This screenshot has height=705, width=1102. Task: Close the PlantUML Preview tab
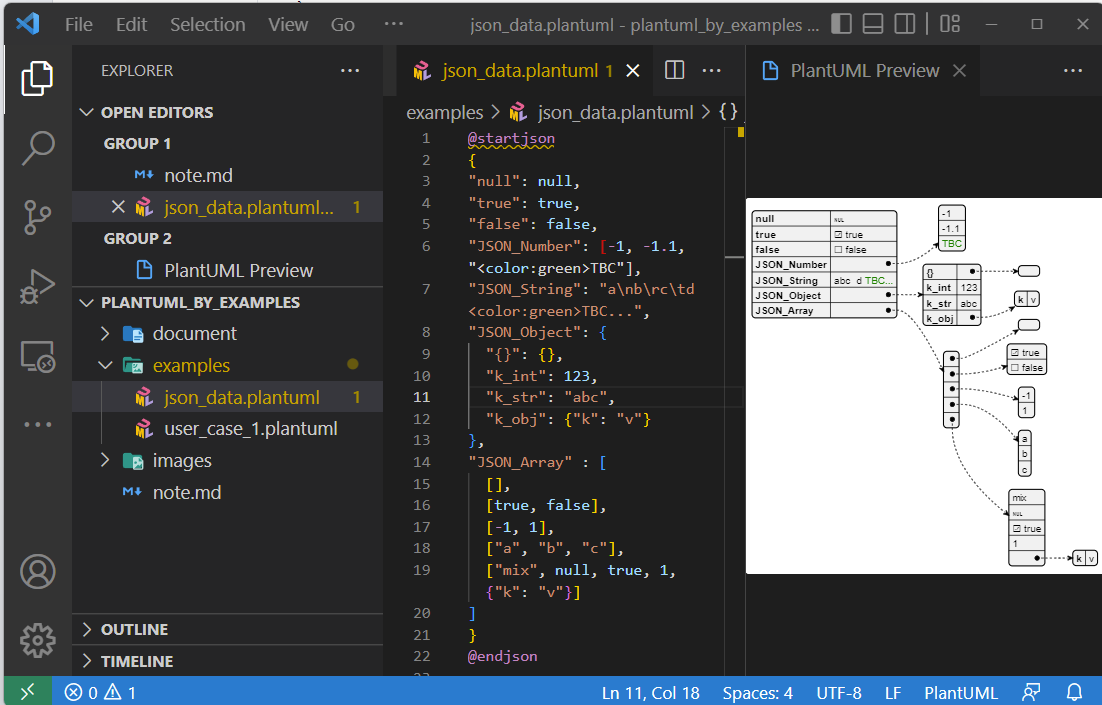tap(959, 70)
